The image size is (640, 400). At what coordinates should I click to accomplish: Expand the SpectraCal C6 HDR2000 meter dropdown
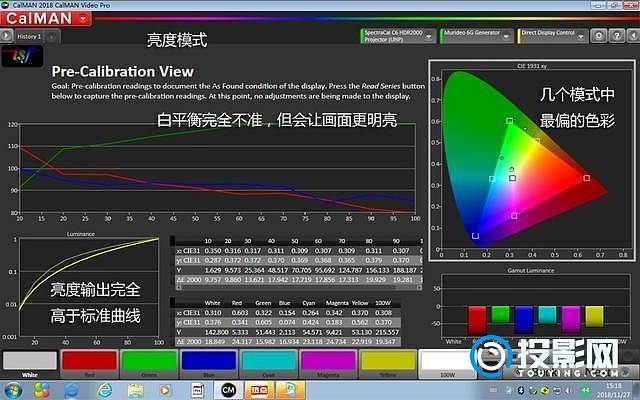click(x=429, y=36)
